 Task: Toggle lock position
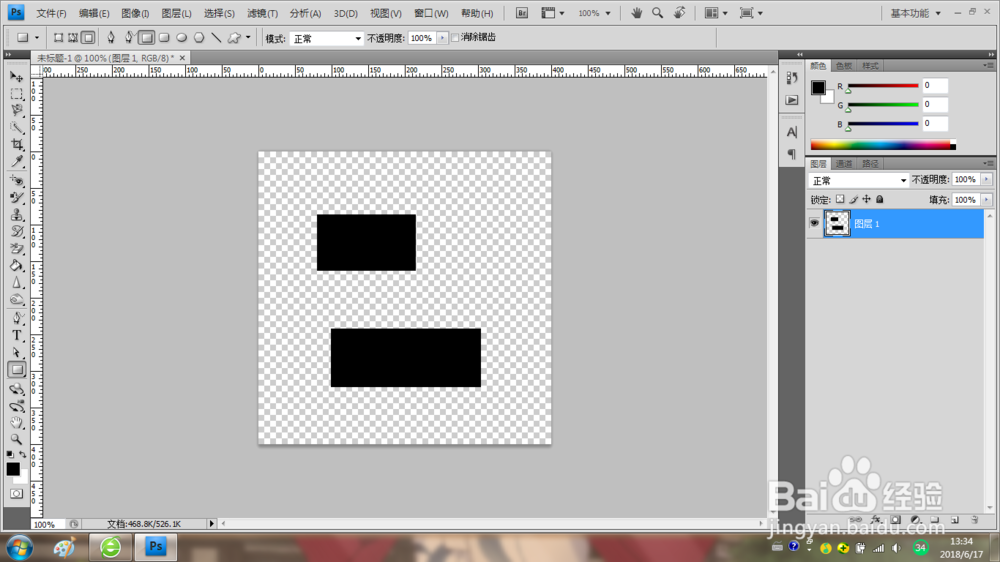[x=866, y=200]
